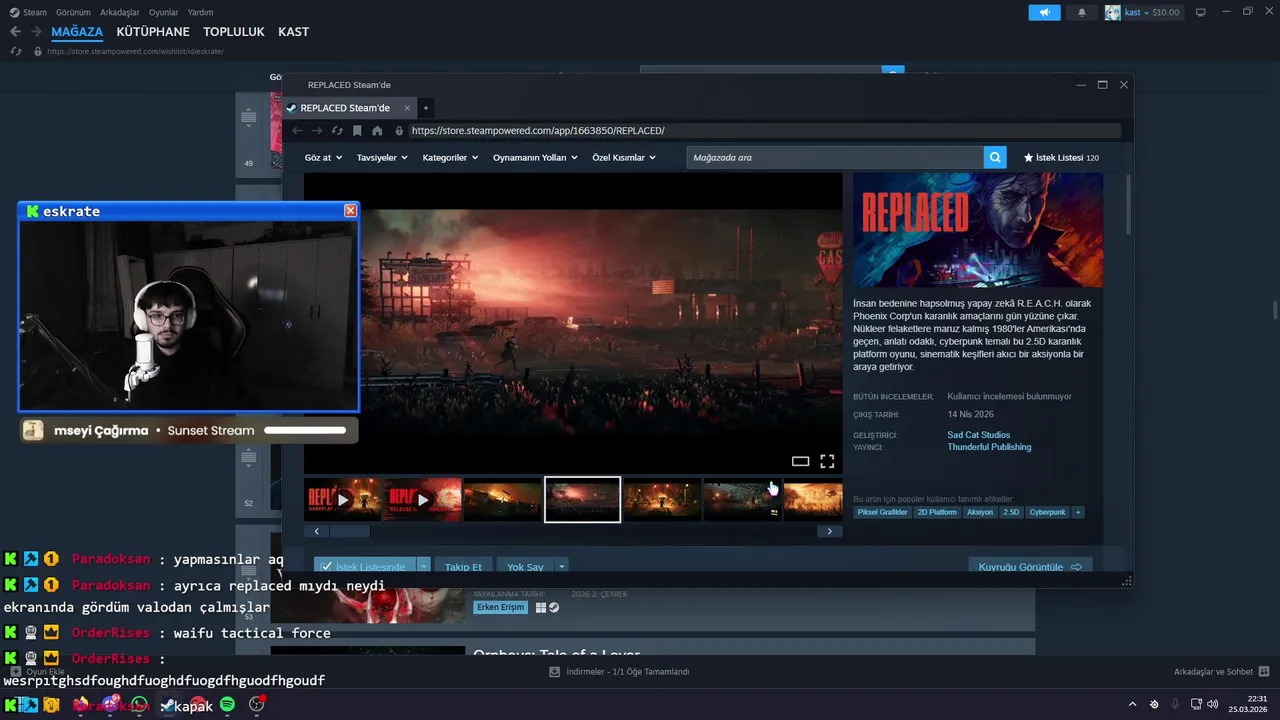Open the Görünüm menu

click(73, 13)
